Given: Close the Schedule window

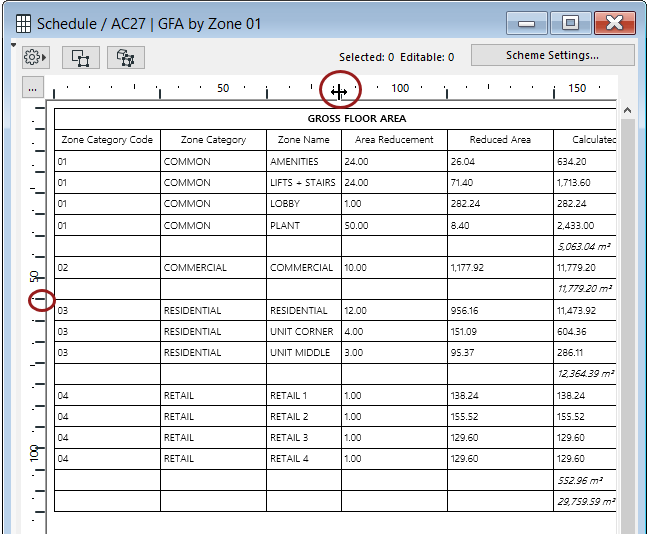Looking at the screenshot, I should 614,23.
